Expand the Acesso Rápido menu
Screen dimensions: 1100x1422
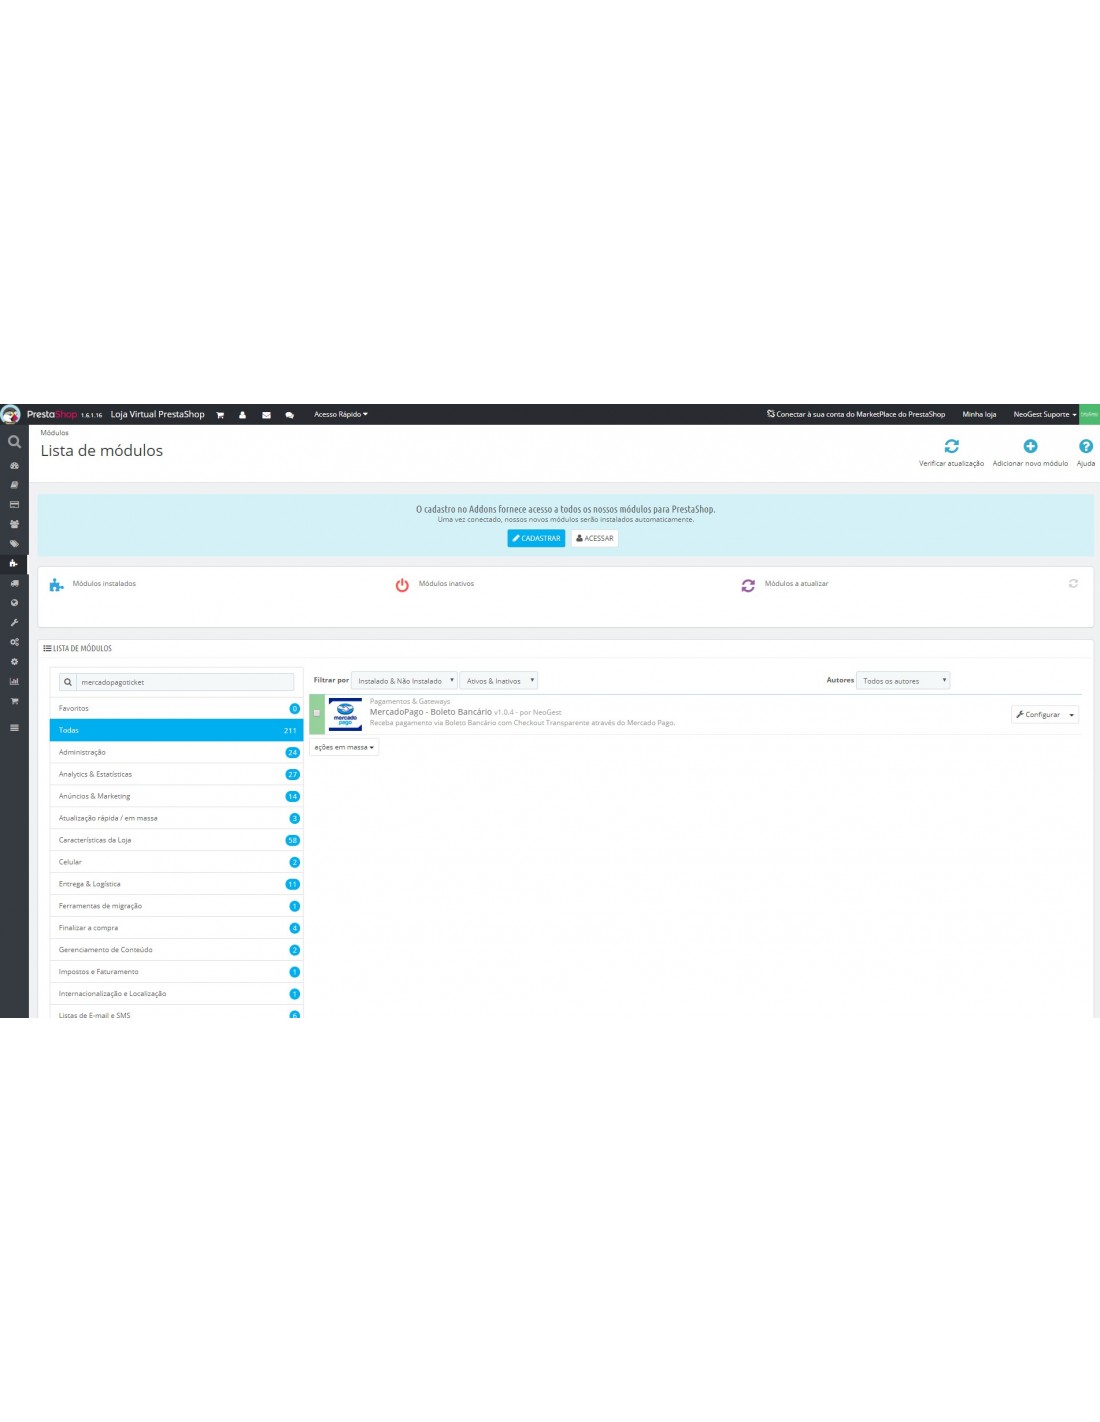341,415
